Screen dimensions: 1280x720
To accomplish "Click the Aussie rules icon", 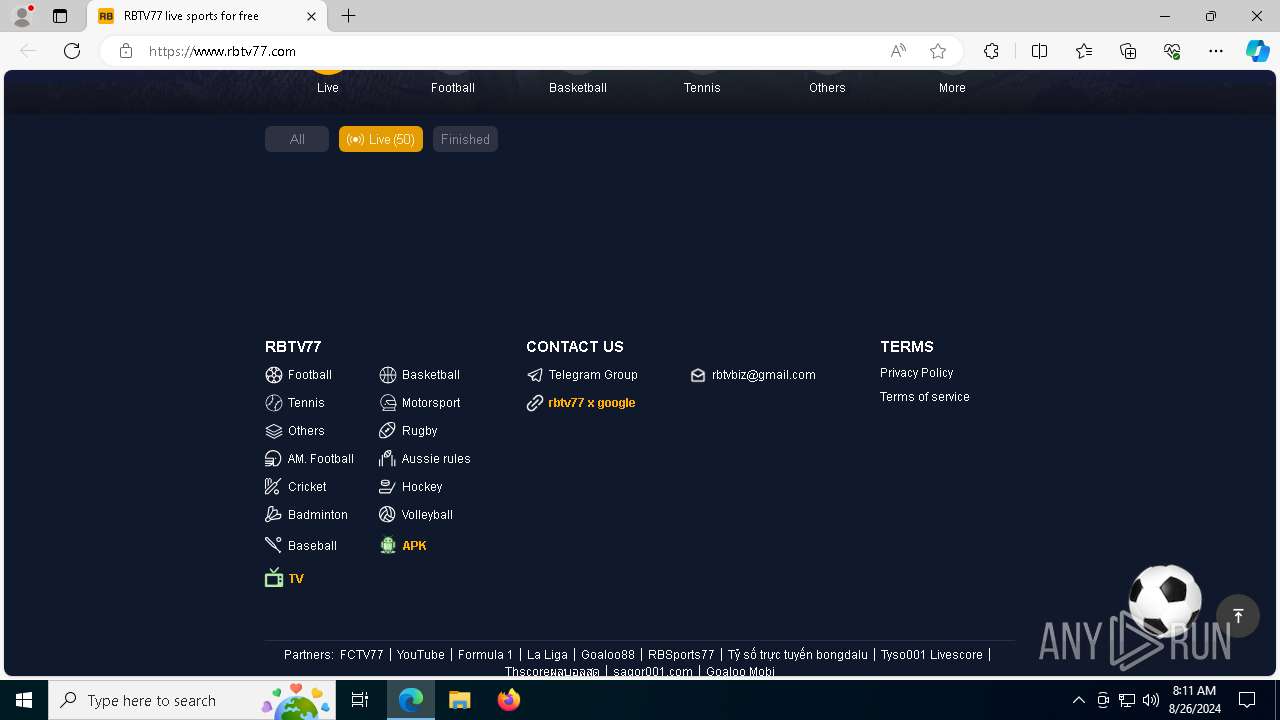I will [x=388, y=459].
